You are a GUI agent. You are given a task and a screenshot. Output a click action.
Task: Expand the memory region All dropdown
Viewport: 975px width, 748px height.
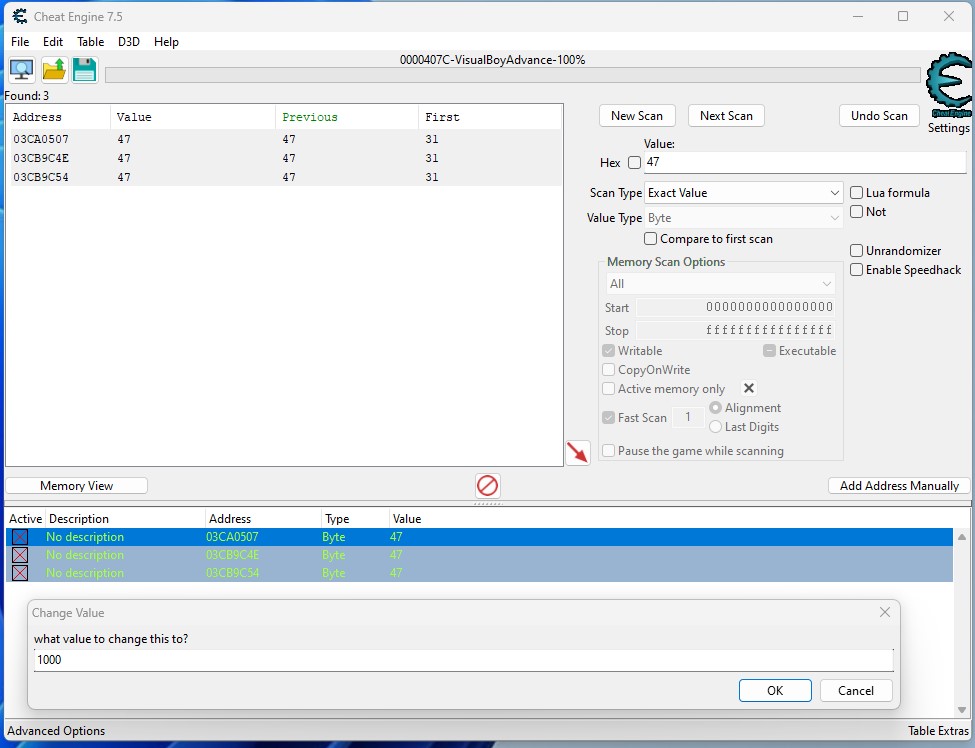pyautogui.click(x=720, y=284)
